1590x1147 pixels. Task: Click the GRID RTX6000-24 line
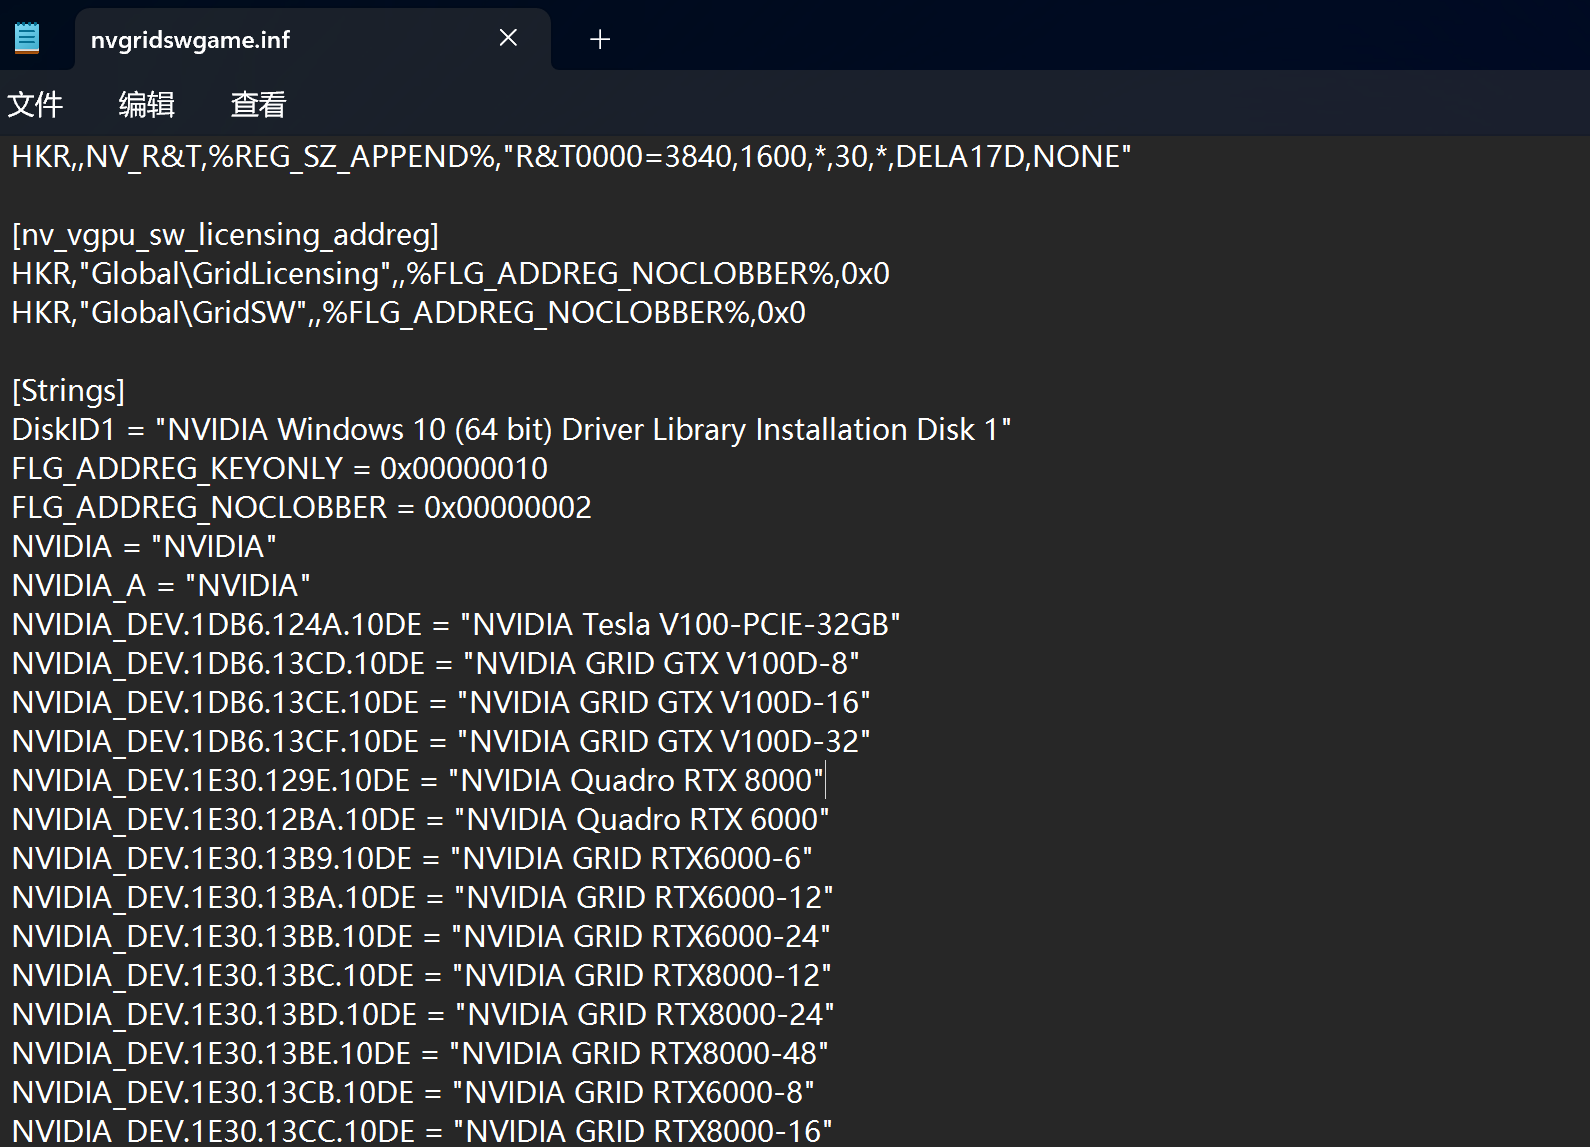coord(421,937)
